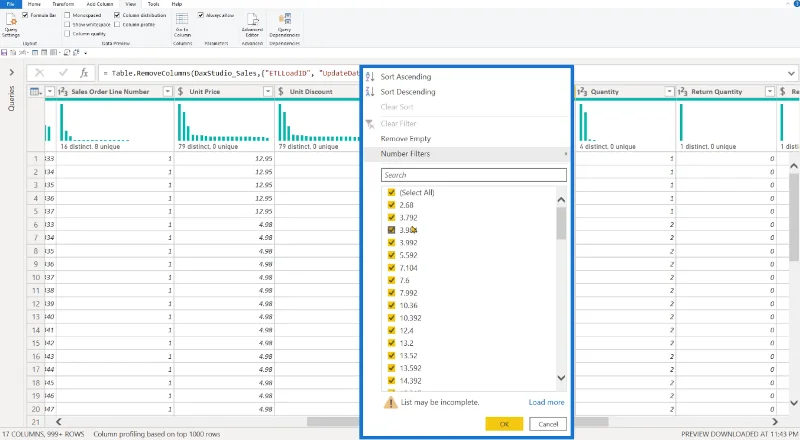
Task: Click the Sort Descending Z-A icon
Action: pos(370,92)
